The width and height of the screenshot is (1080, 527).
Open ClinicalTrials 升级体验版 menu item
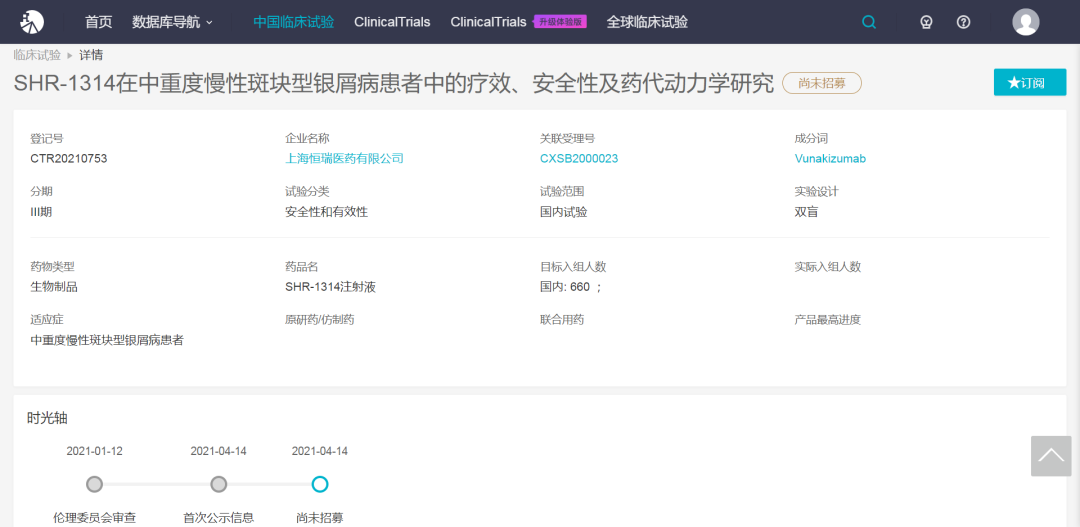tap(518, 22)
